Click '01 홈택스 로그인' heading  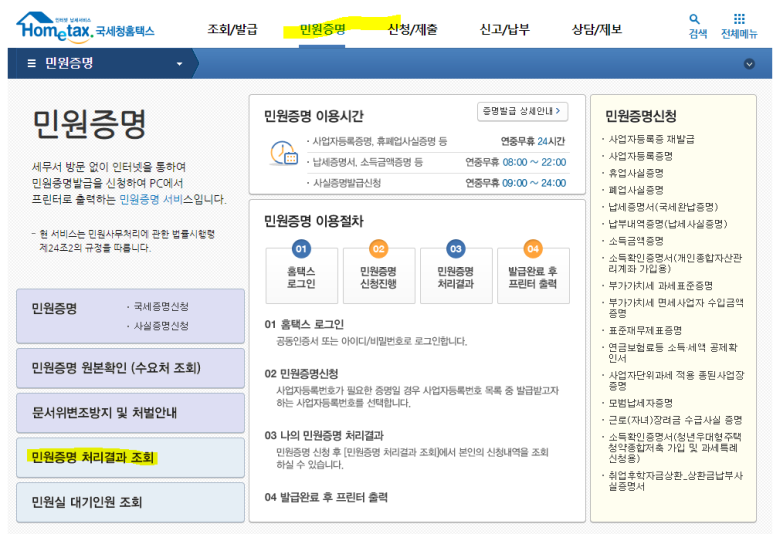(x=304, y=324)
